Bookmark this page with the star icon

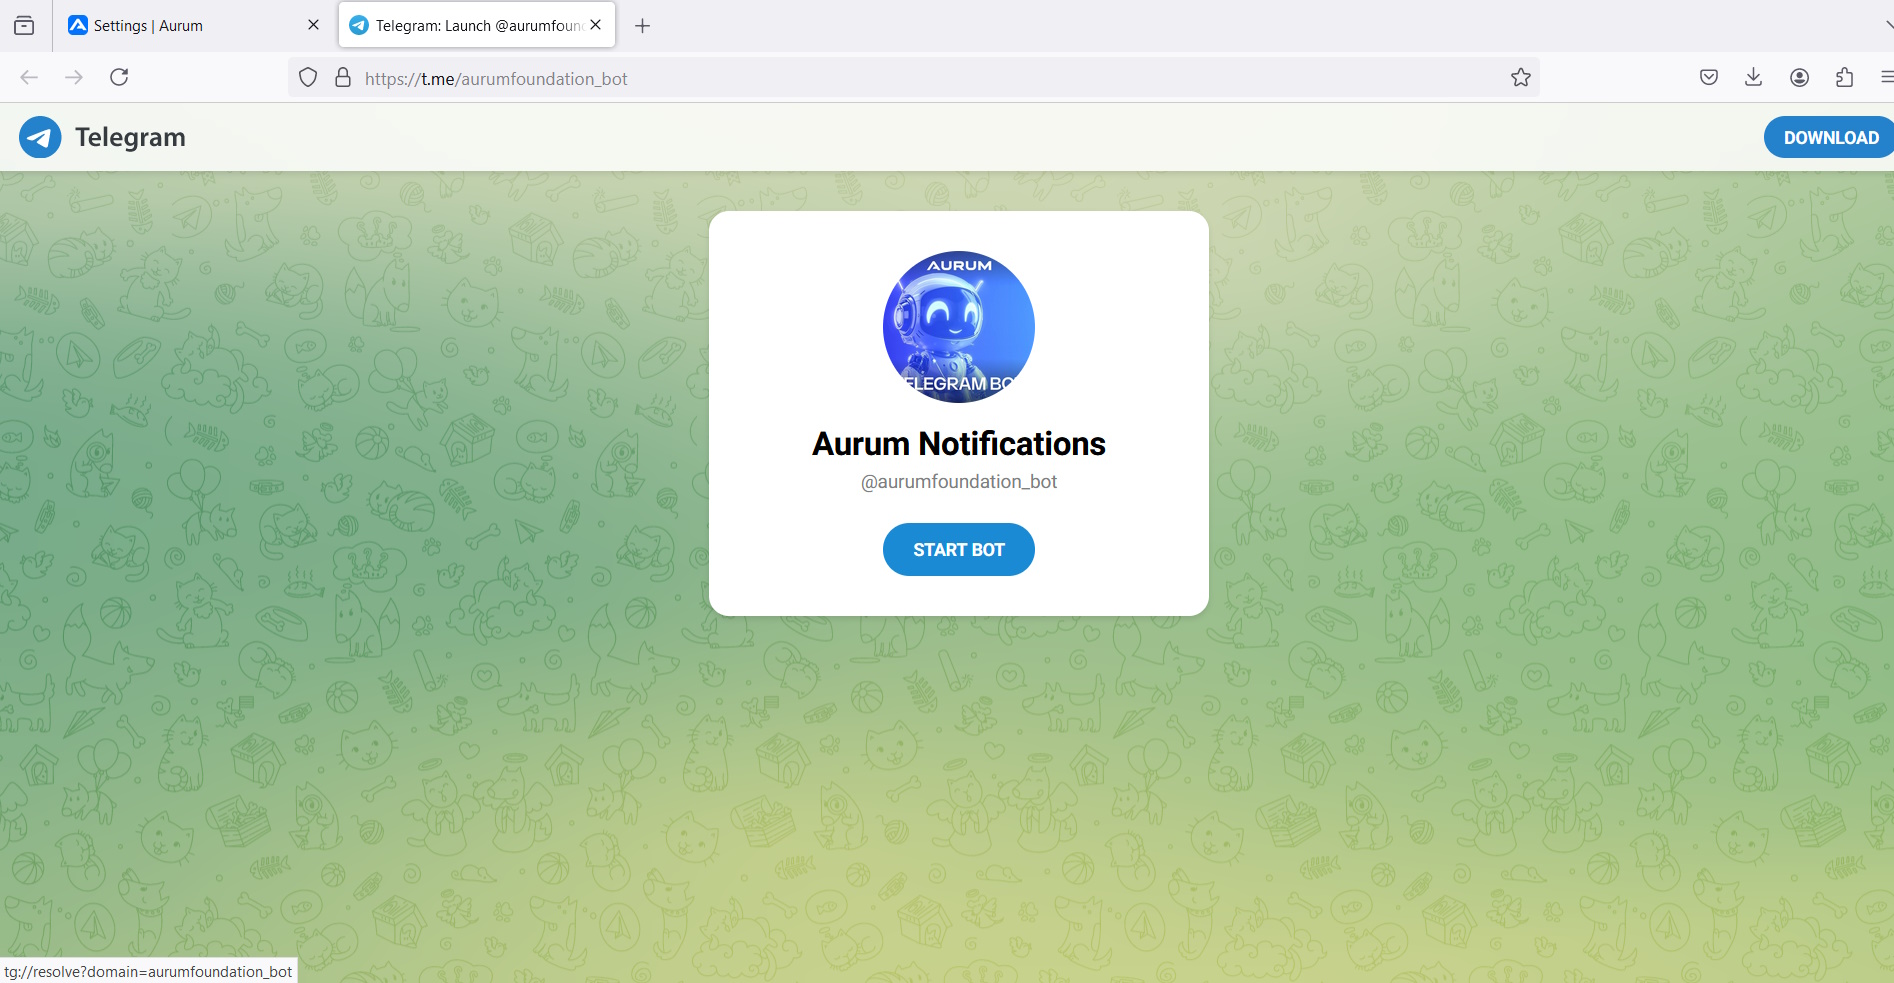click(x=1520, y=77)
